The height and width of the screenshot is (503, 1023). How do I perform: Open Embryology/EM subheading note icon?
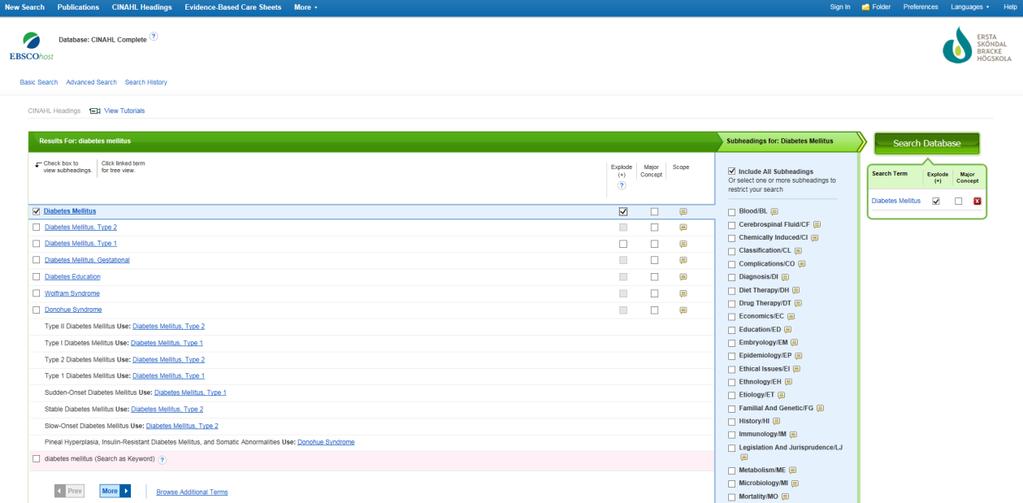pyautogui.click(x=794, y=343)
